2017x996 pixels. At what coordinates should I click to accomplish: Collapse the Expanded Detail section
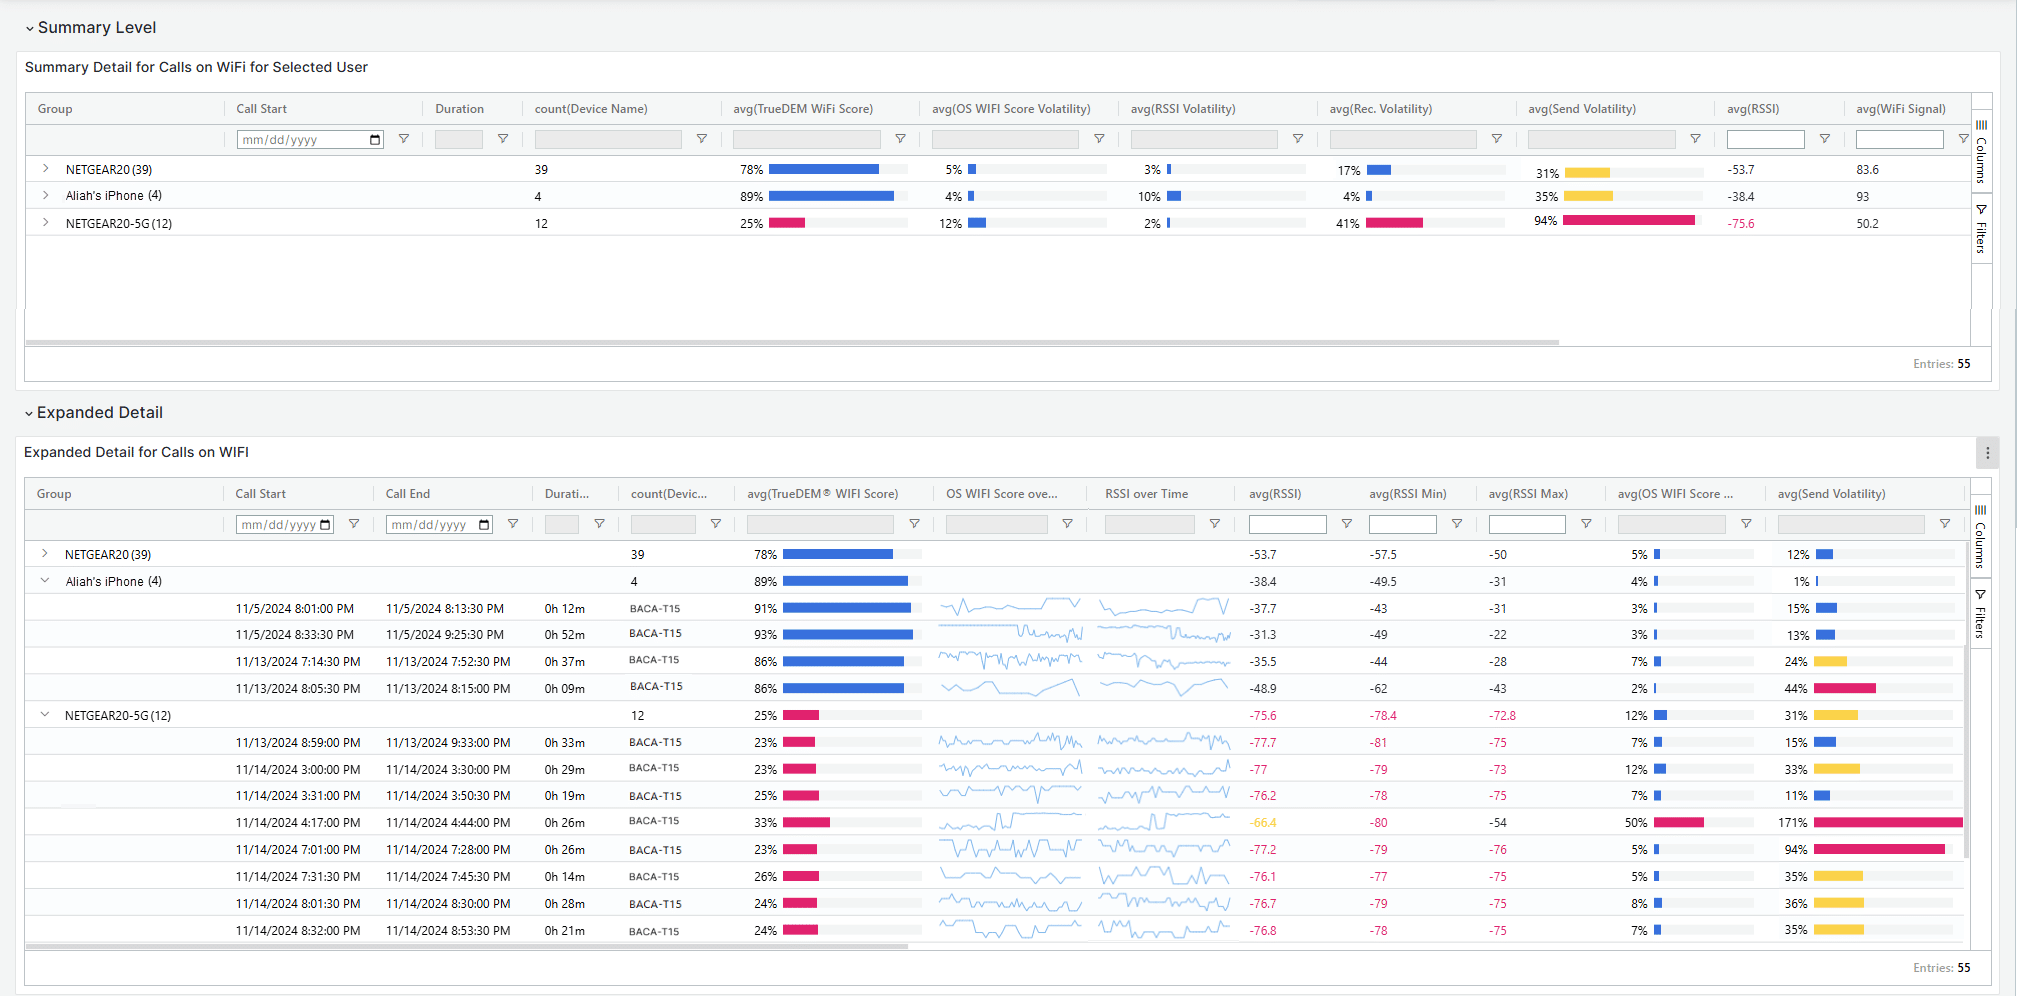29,413
